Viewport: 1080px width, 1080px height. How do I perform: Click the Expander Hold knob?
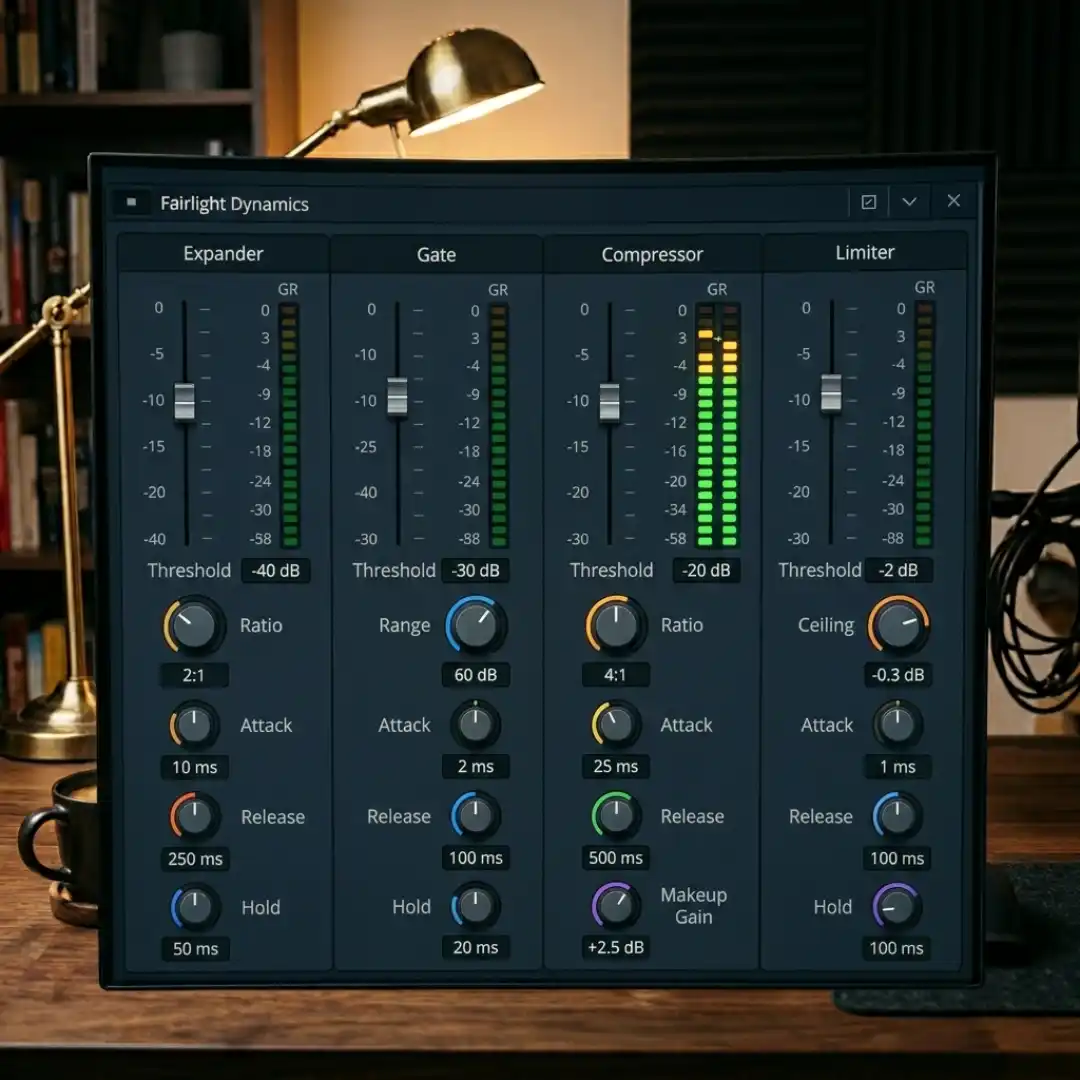point(196,907)
